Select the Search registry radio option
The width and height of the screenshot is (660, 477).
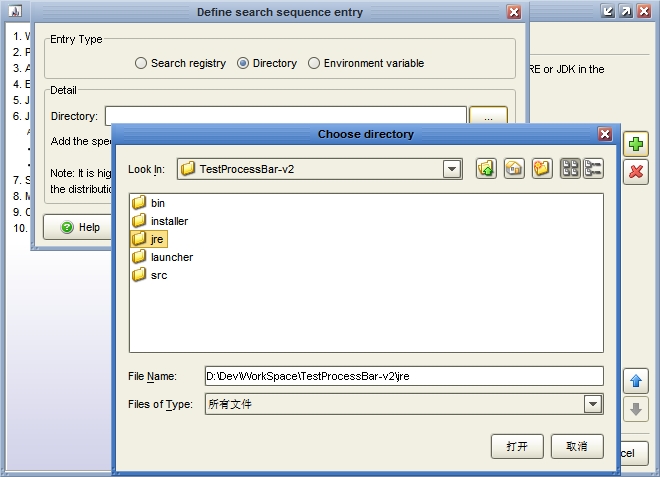coord(180,63)
